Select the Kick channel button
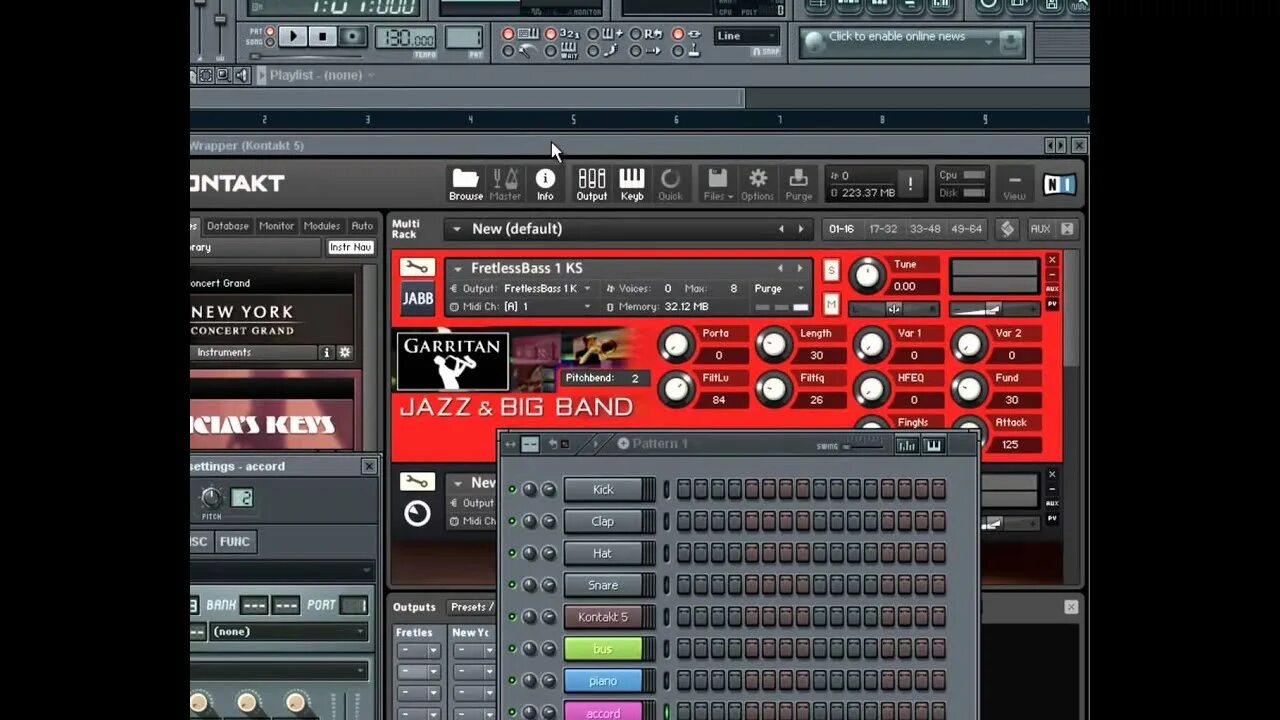 603,489
